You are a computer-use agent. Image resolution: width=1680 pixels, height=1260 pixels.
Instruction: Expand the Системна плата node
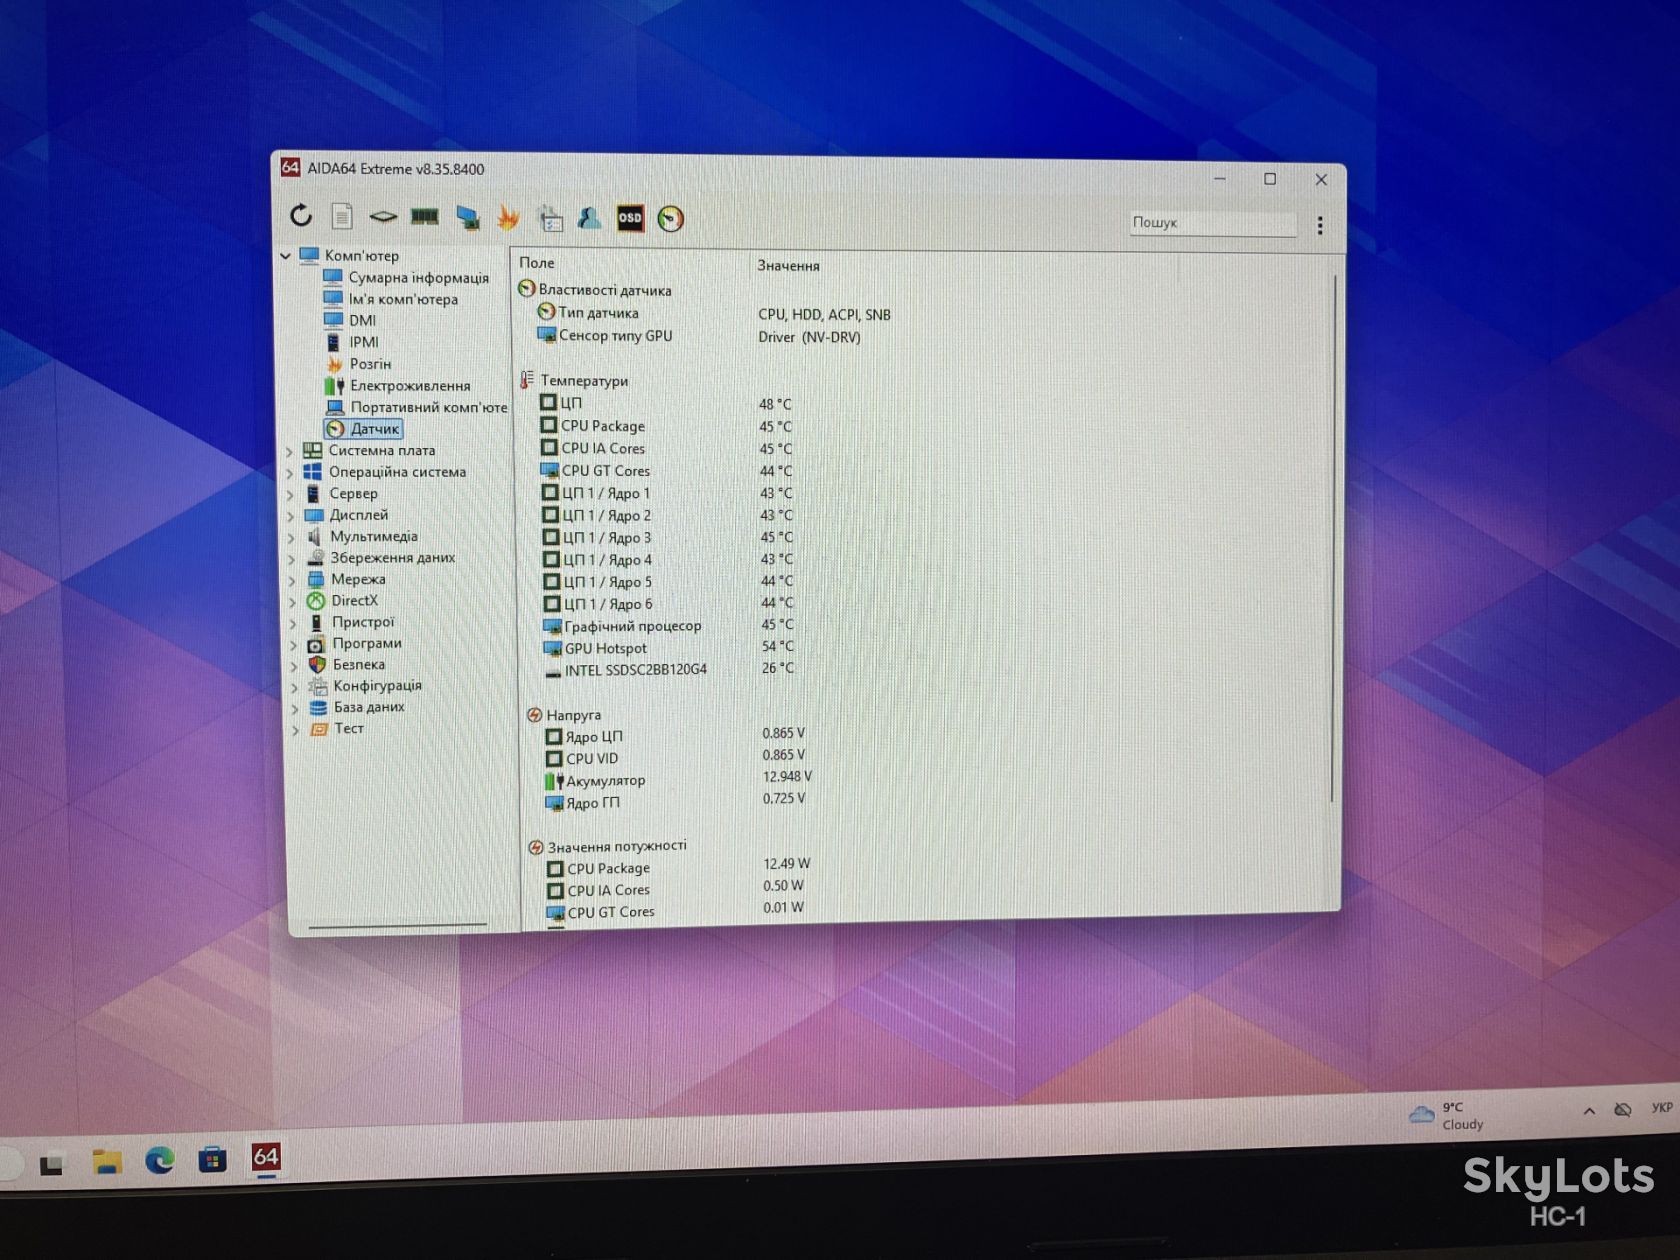(x=291, y=451)
